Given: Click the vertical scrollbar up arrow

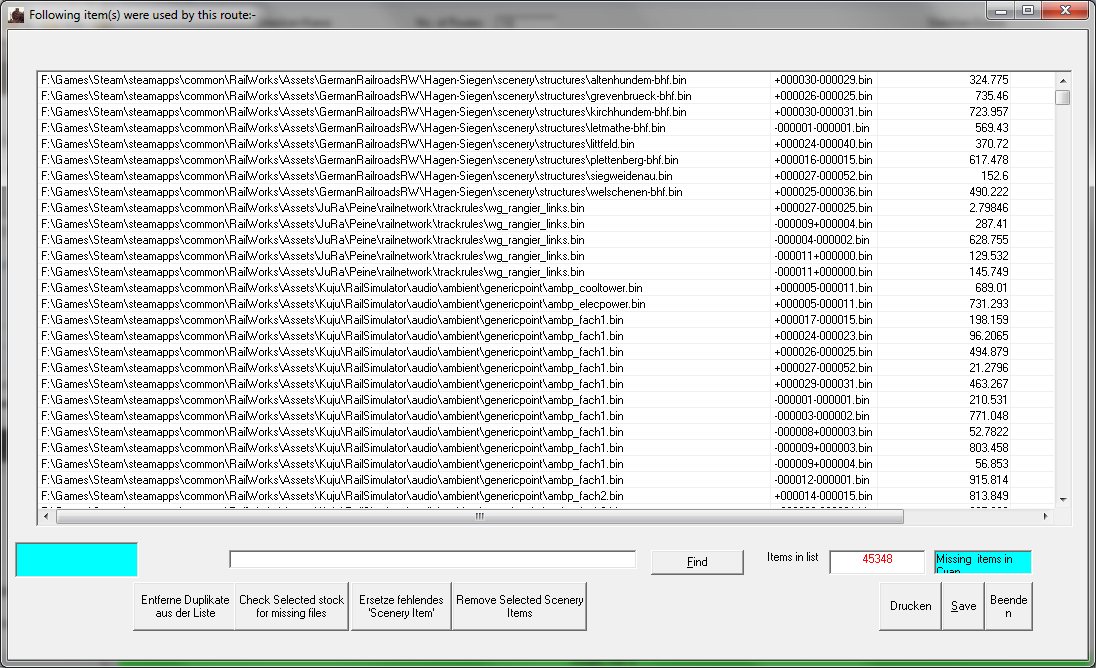Looking at the screenshot, I should (x=1062, y=80).
